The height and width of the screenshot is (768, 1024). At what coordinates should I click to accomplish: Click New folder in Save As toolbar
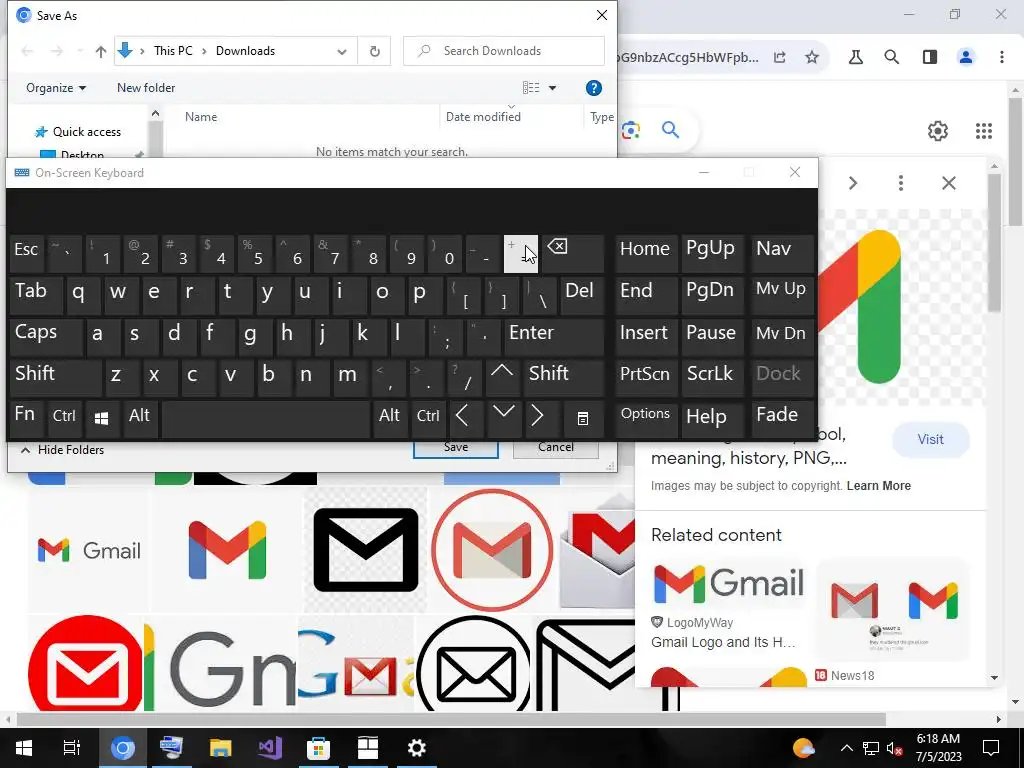coord(146,88)
